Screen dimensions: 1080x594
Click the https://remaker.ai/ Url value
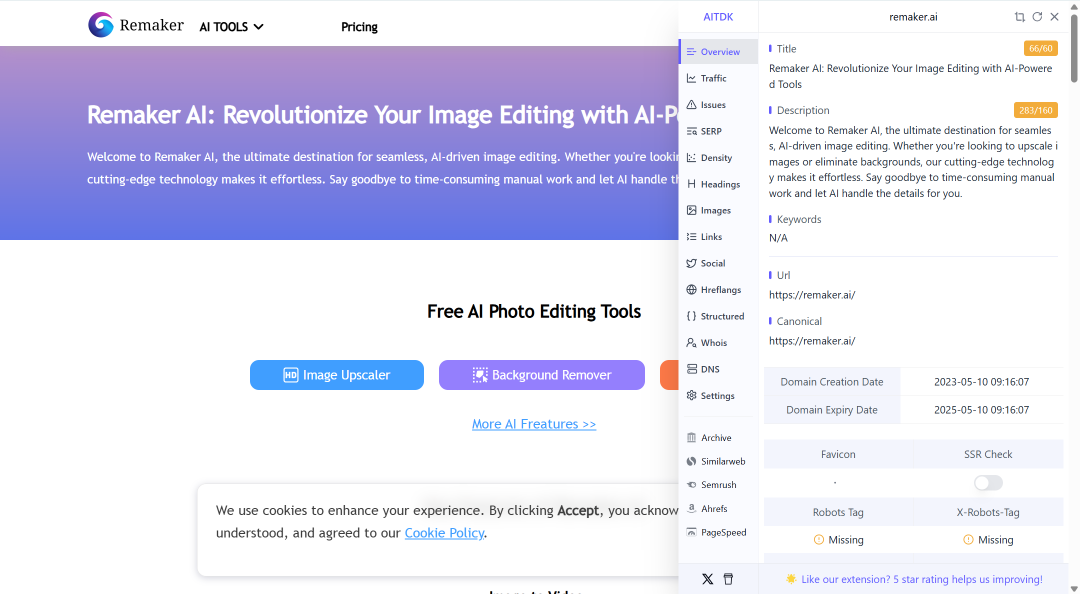(x=812, y=295)
